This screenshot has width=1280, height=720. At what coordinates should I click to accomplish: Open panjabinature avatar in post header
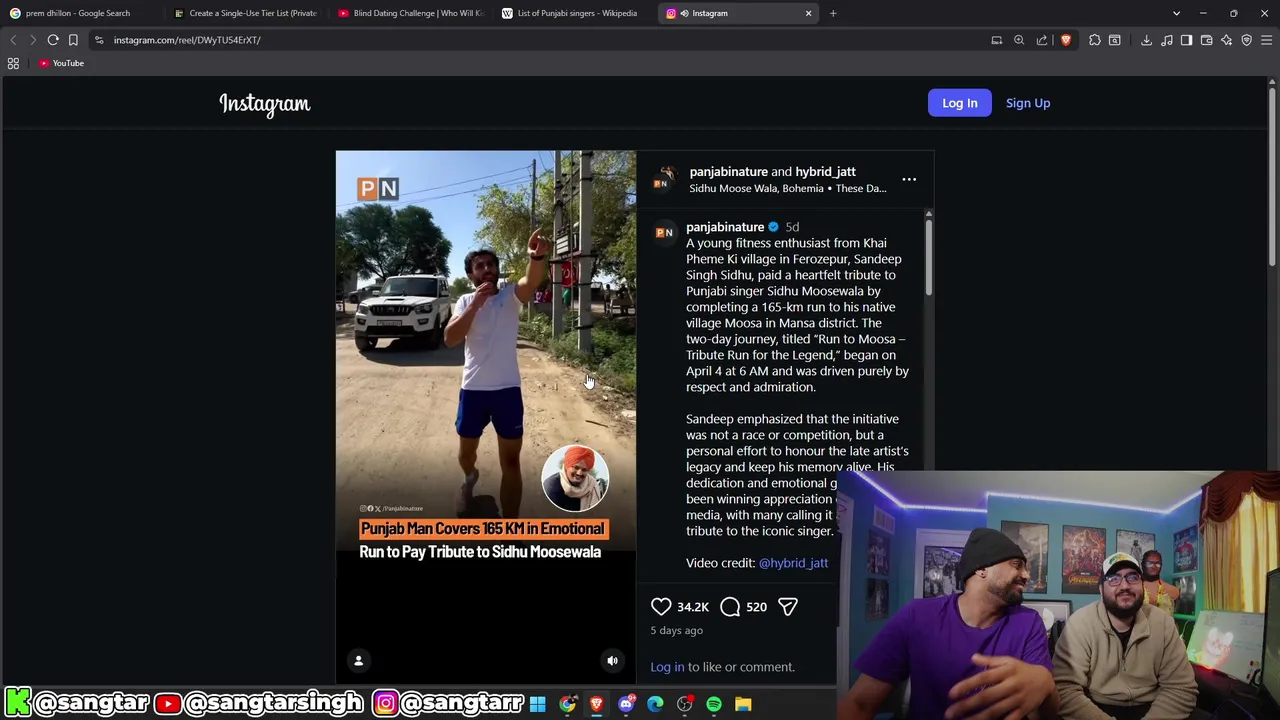tap(663, 180)
